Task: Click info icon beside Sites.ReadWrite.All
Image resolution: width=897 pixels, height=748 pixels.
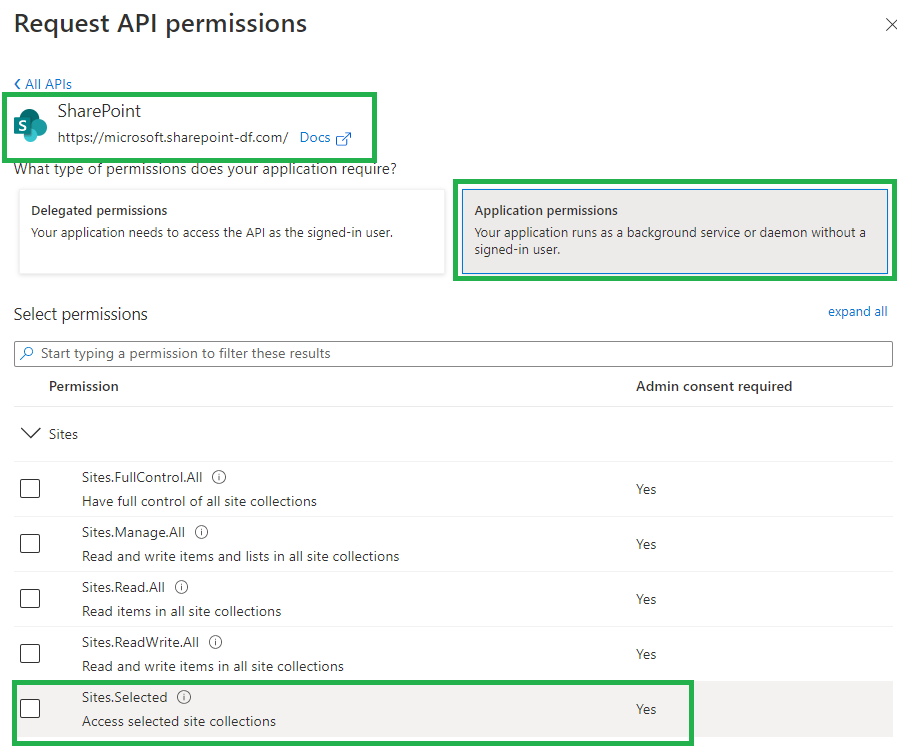Action: click(216, 642)
